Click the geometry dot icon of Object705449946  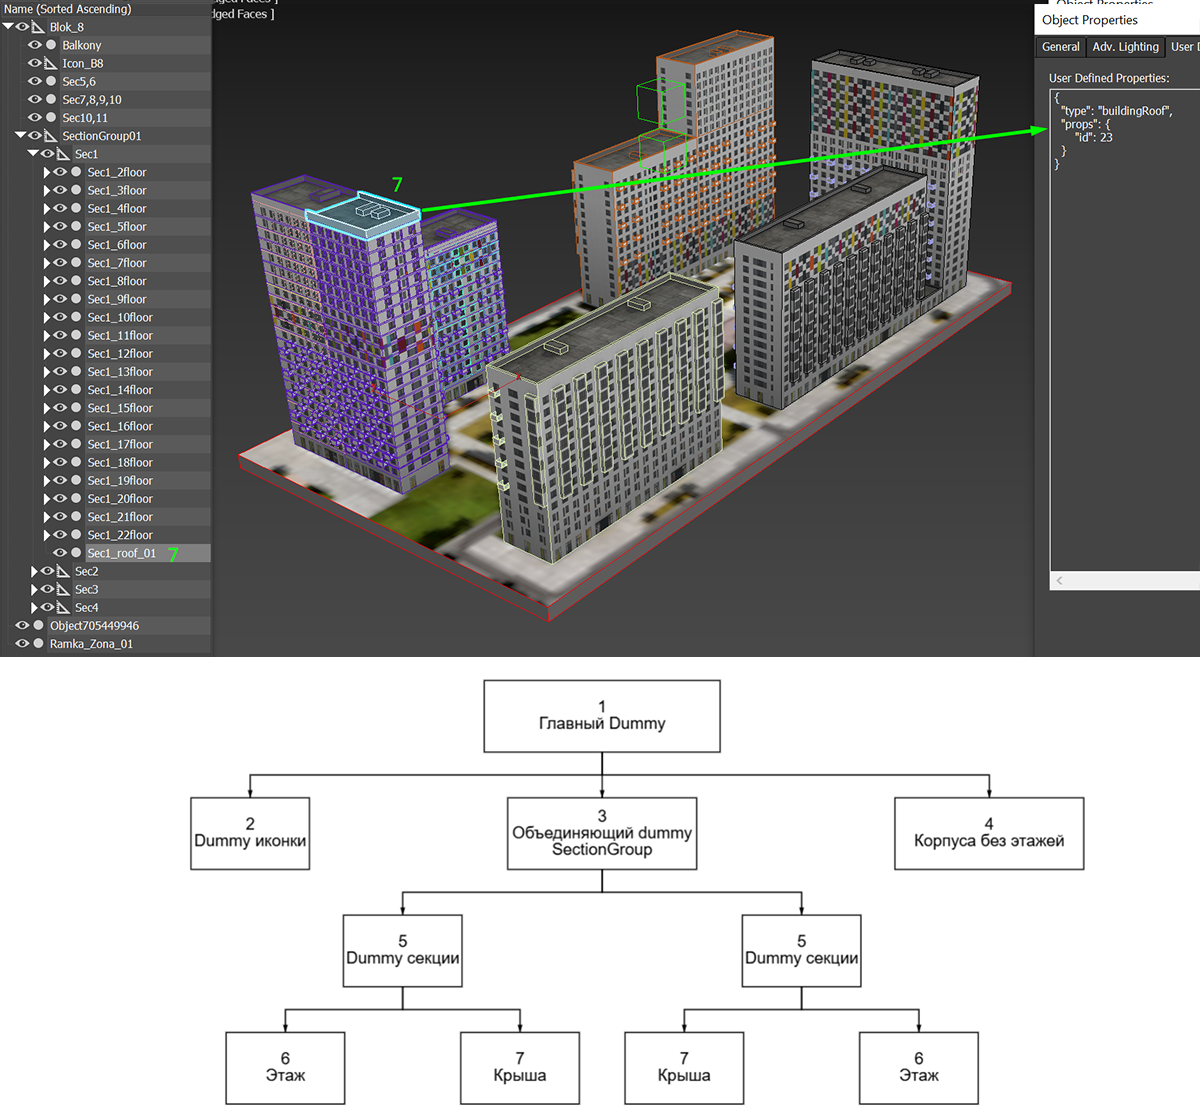click(x=39, y=625)
